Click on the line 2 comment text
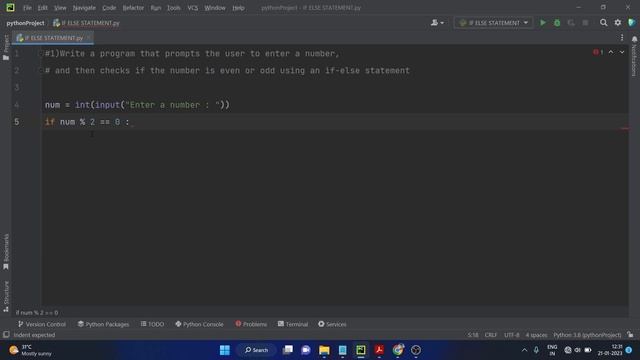 coord(227,71)
